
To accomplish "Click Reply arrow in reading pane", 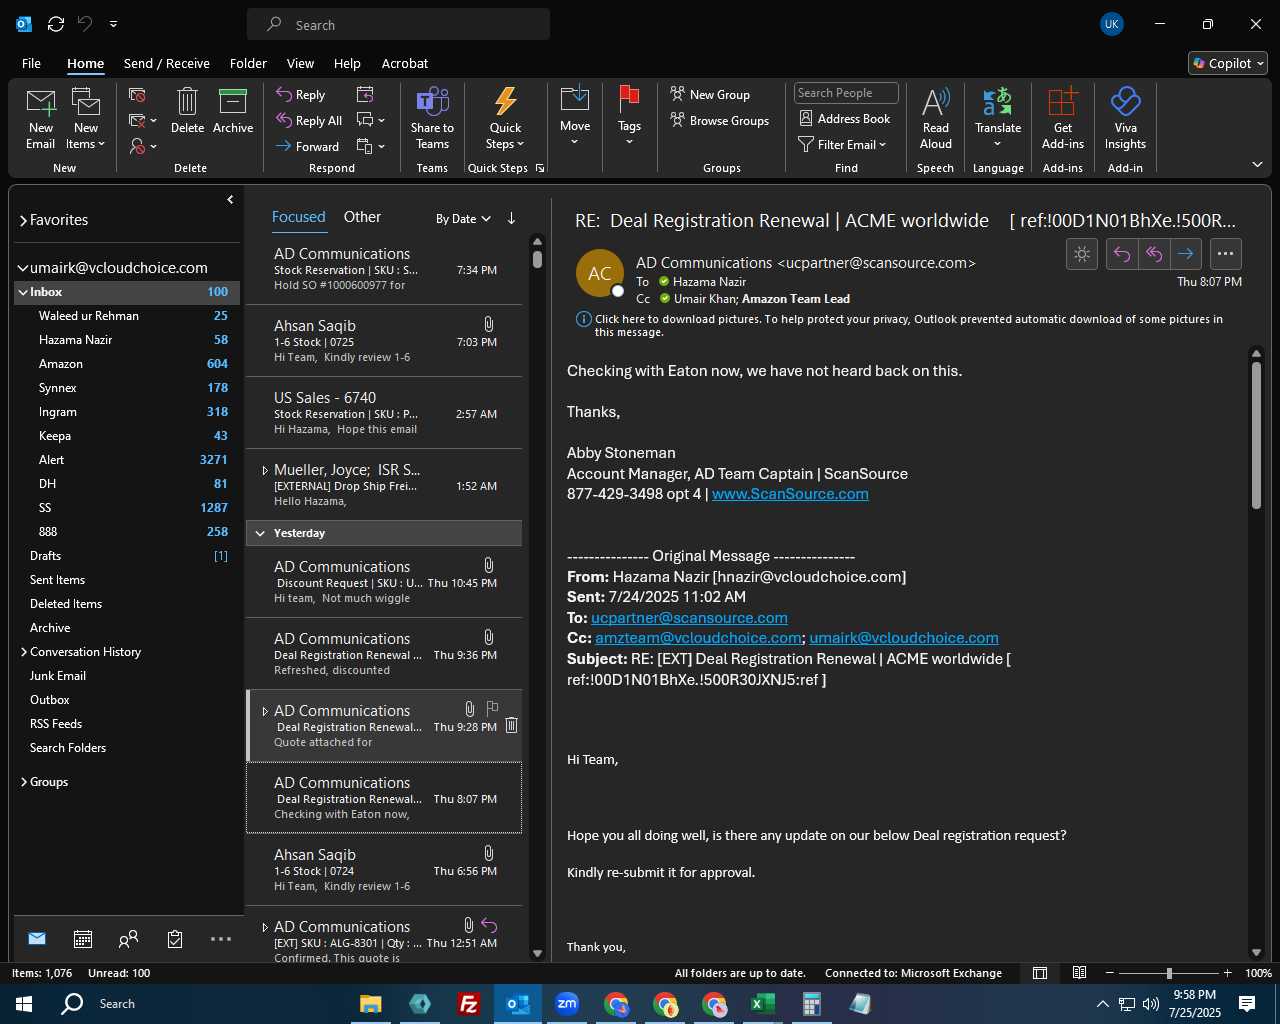I will click(x=1122, y=254).
